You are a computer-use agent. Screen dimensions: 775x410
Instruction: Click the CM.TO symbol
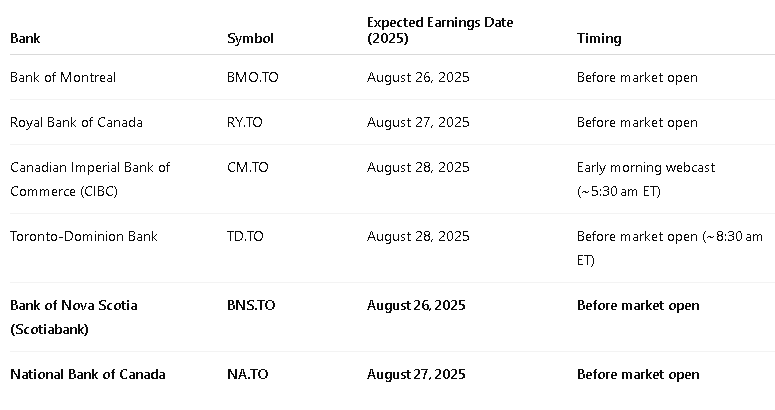247,167
